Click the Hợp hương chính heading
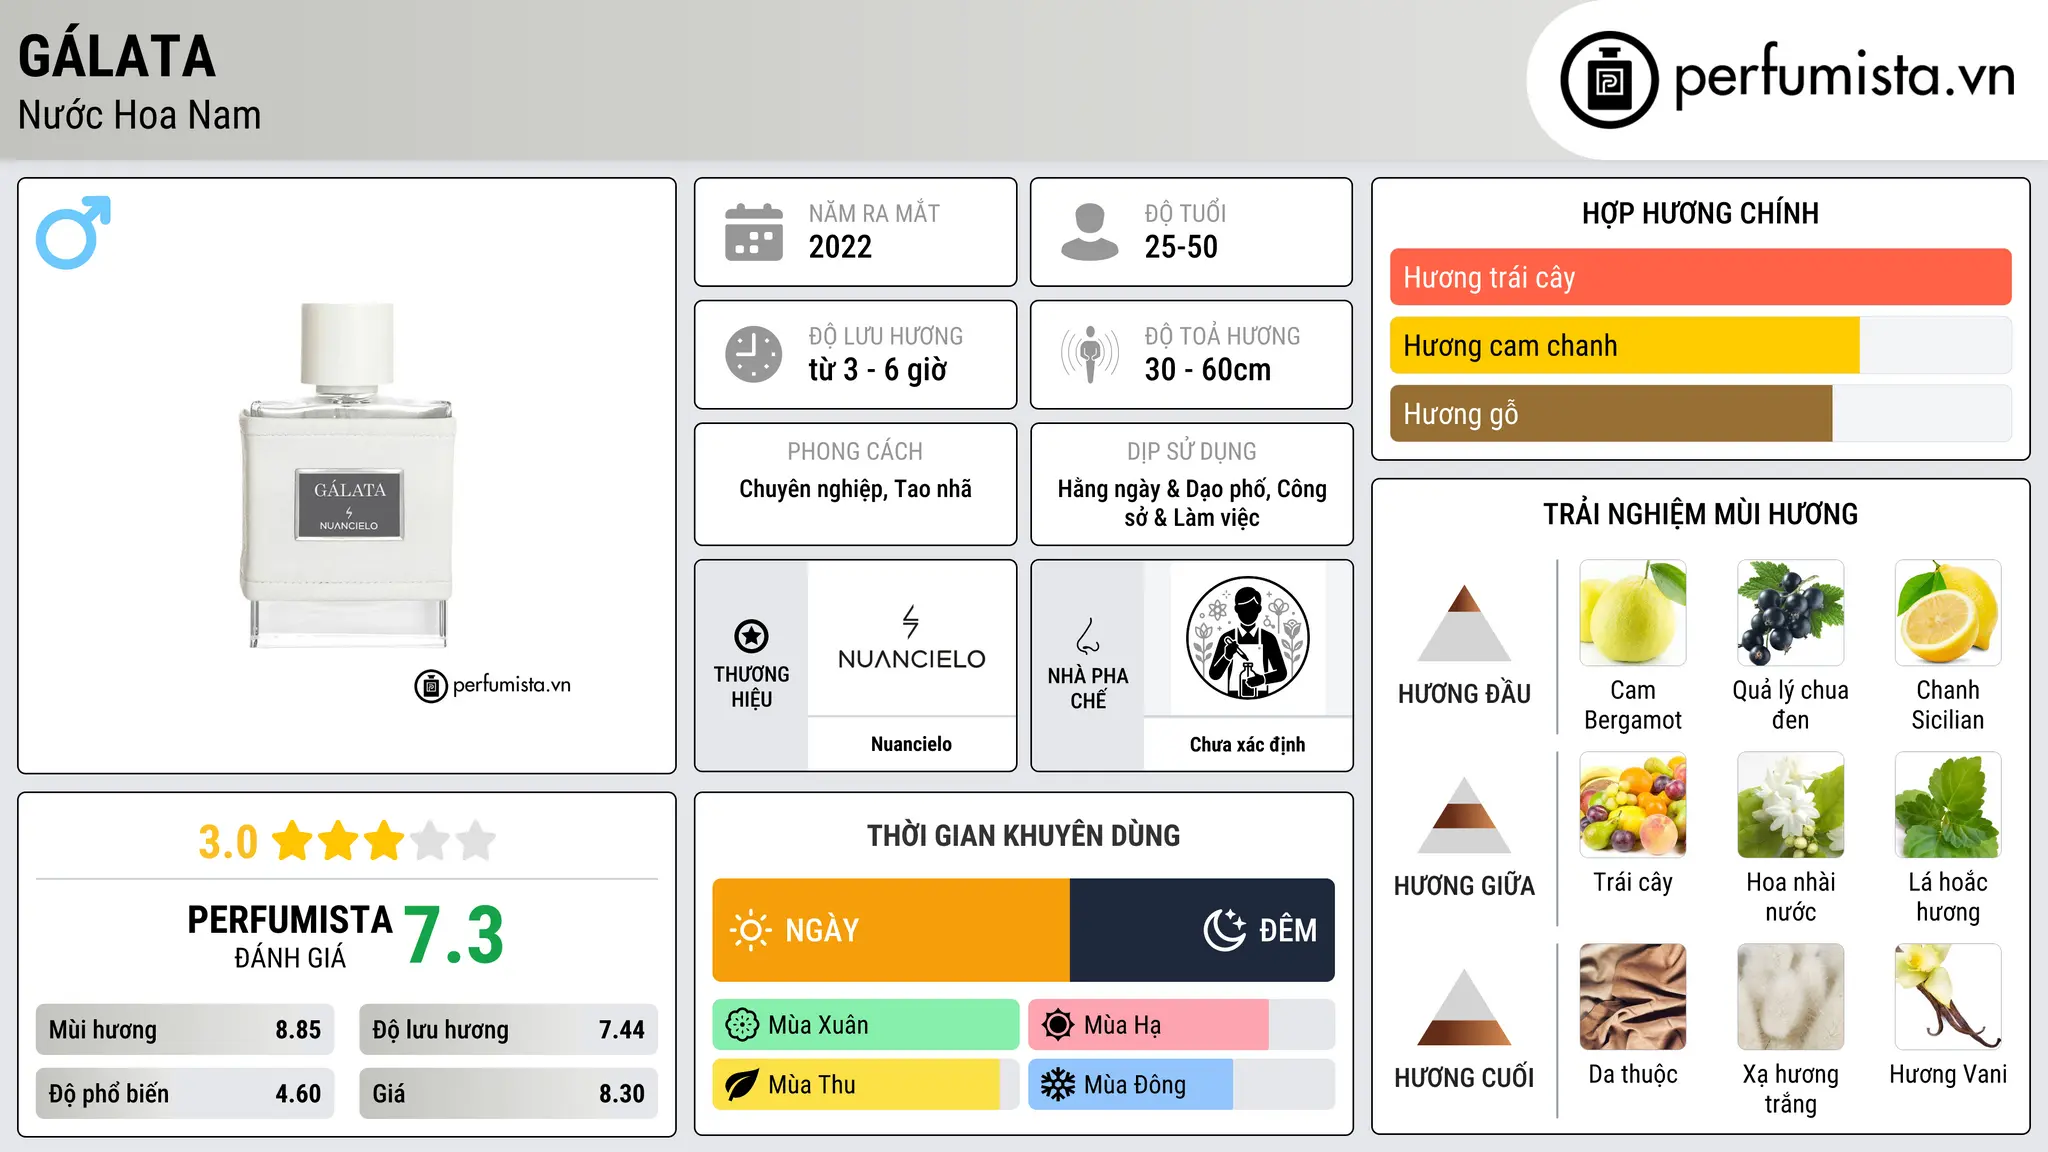Viewport: 2048px width, 1152px height. click(1700, 213)
